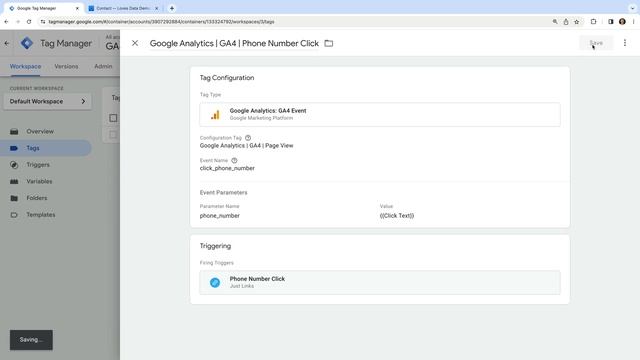The height and width of the screenshot is (360, 640).
Task: Click help icon next to Event Name
Action: pyautogui.click(x=234, y=160)
